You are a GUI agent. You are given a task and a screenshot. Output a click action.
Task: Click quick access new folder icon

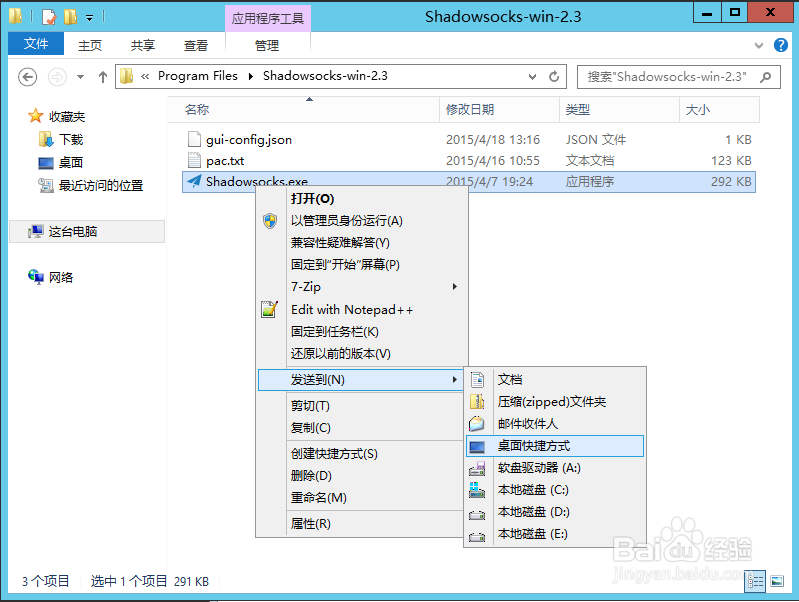tap(70, 17)
